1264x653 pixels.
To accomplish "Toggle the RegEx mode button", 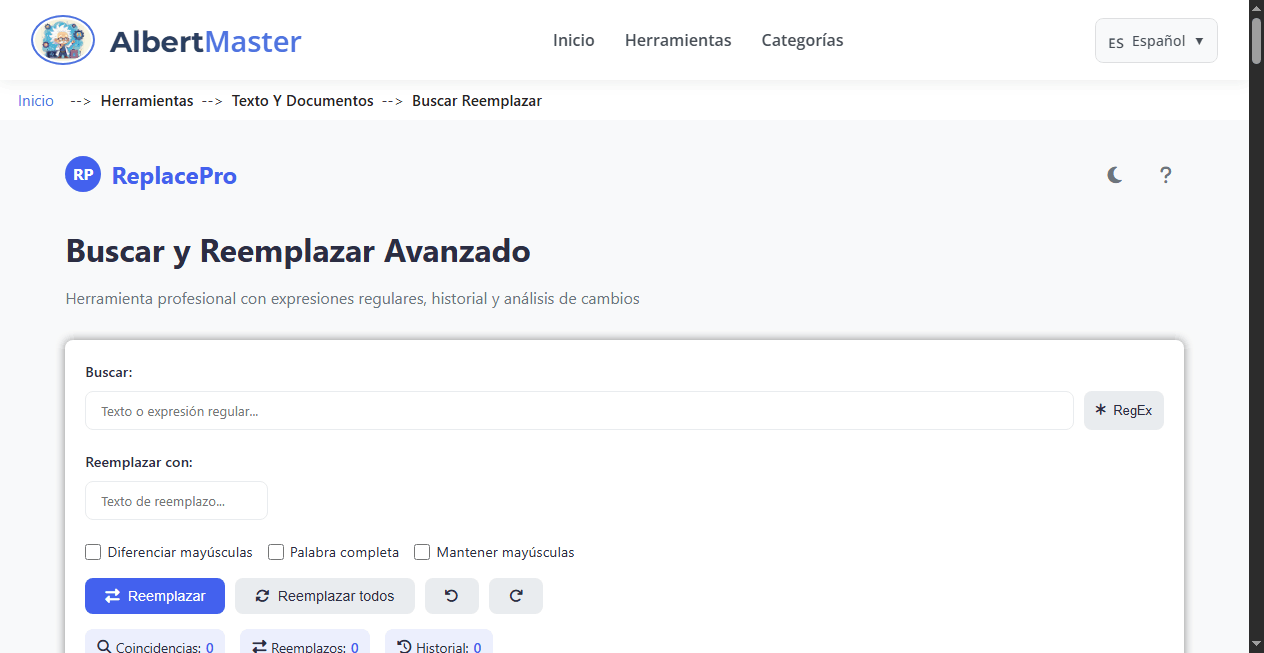I will coord(1123,410).
